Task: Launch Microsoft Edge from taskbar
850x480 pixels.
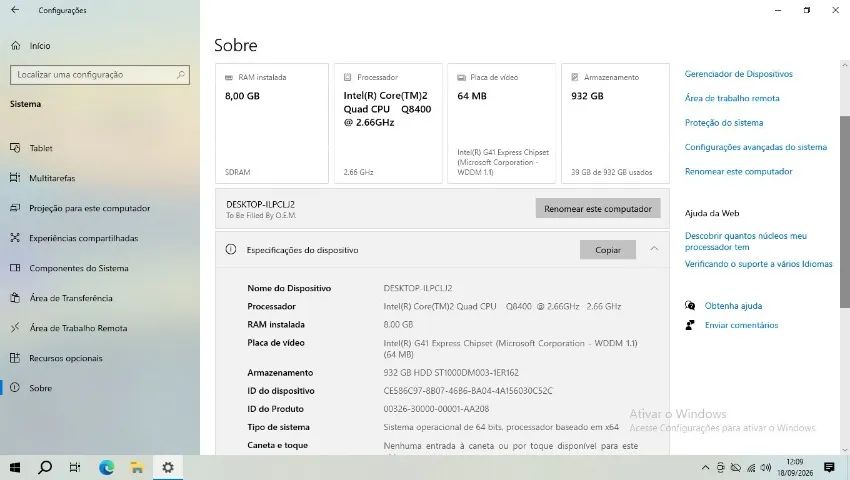Action: (106, 467)
